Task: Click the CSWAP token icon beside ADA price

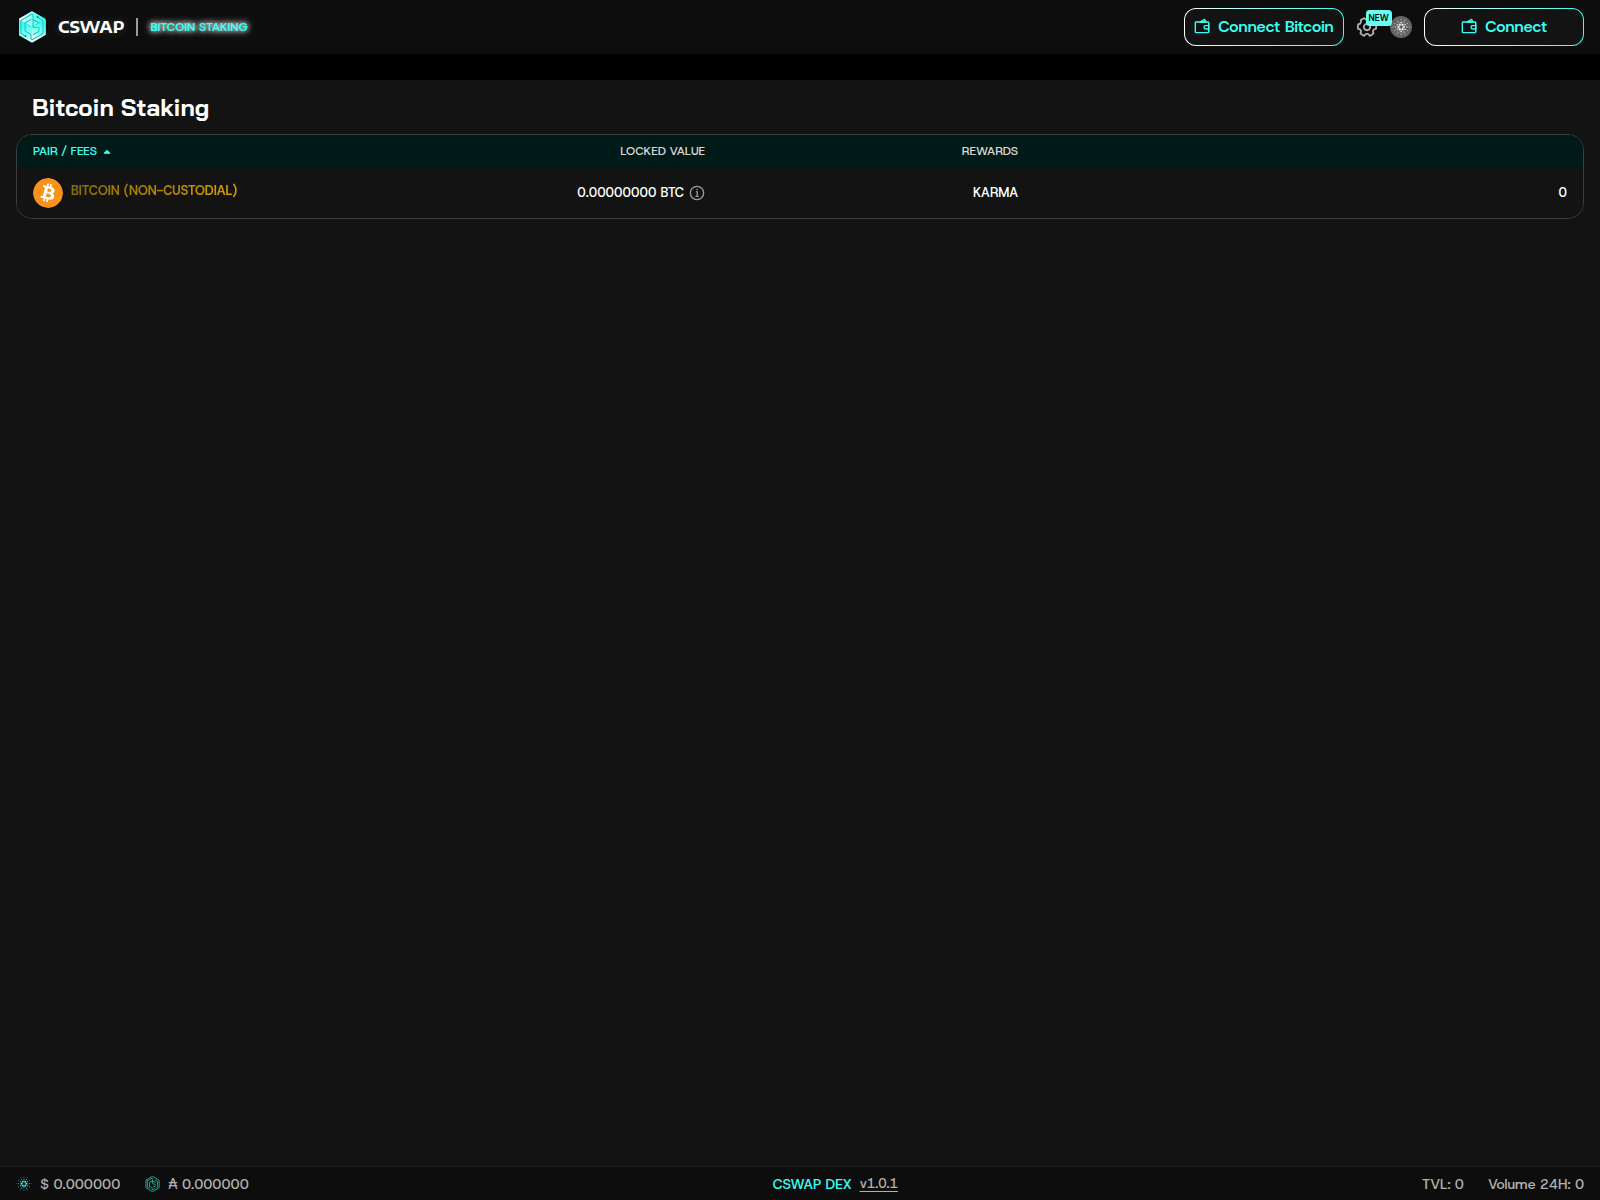Action: pyautogui.click(x=152, y=1184)
